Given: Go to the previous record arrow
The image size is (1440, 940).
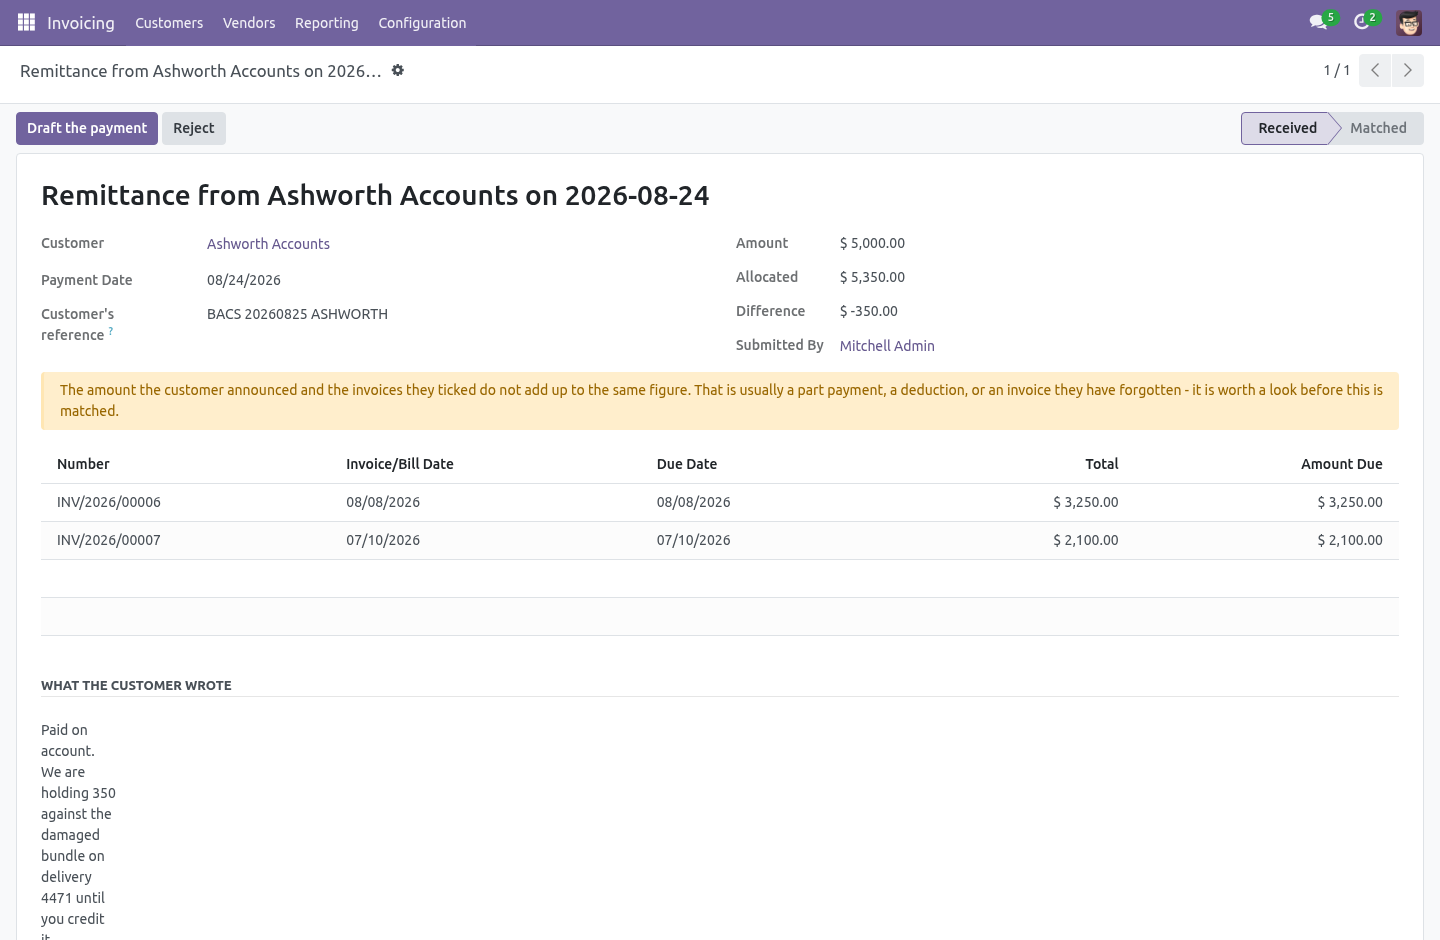Looking at the screenshot, I should 1375,70.
